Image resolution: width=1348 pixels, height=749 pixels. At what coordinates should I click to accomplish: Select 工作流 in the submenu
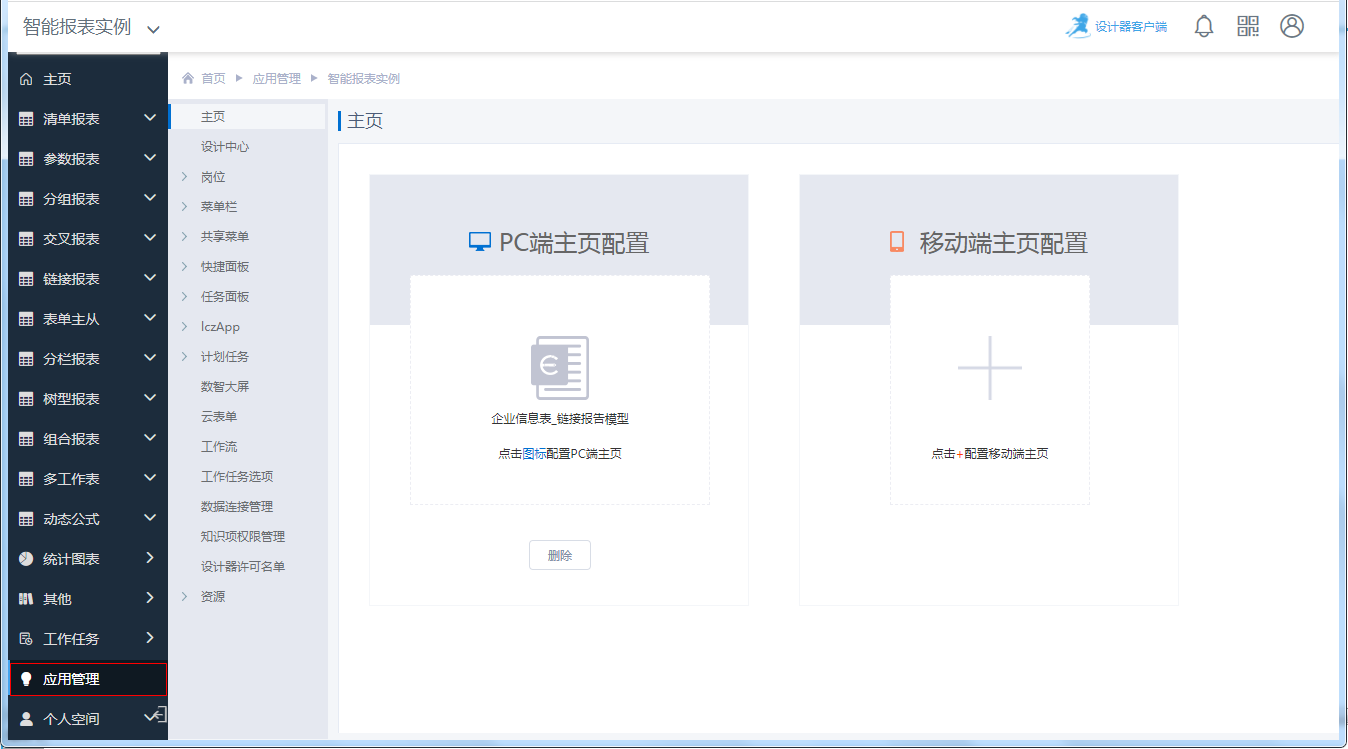click(219, 447)
